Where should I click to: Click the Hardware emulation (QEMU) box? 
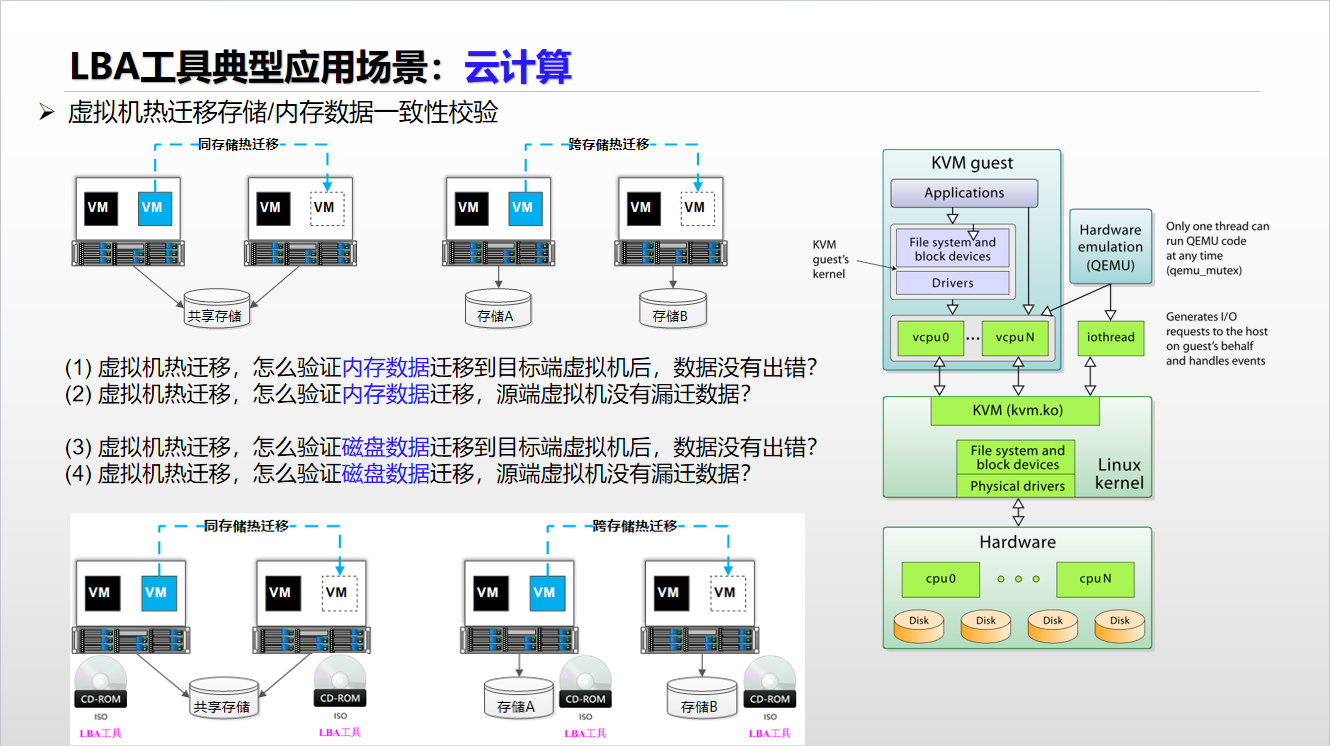[1110, 246]
